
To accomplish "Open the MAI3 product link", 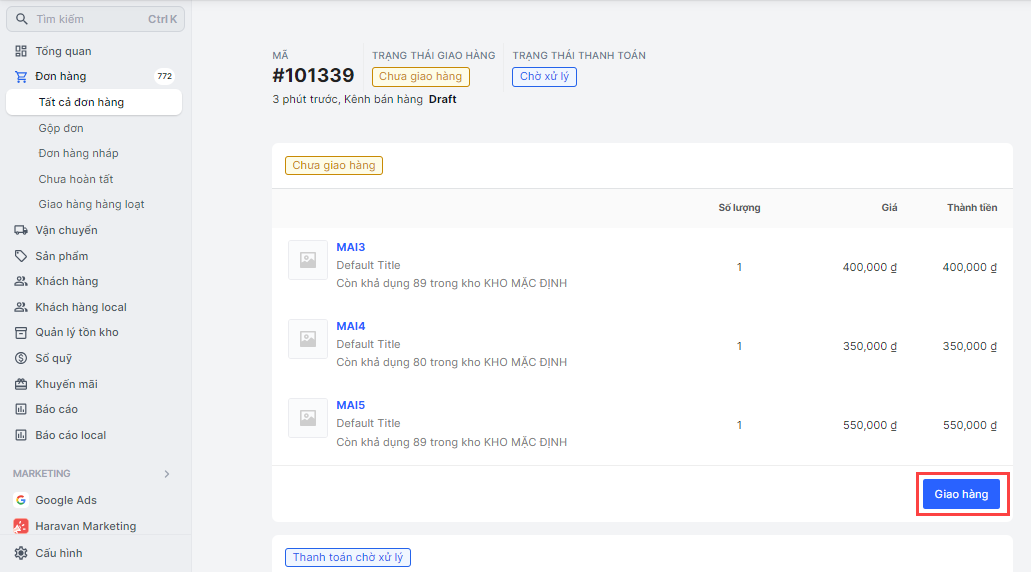I will tap(350, 247).
